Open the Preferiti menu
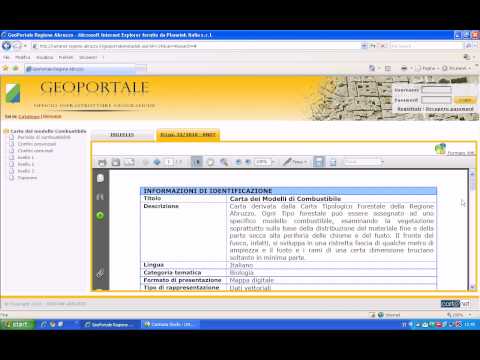Viewport: 480px width, 360px height. [66, 57]
